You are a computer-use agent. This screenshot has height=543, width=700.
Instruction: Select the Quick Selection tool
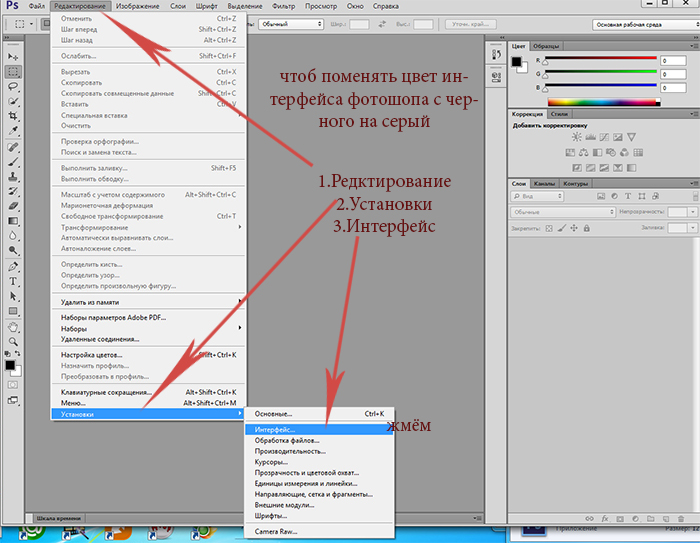click(x=13, y=101)
